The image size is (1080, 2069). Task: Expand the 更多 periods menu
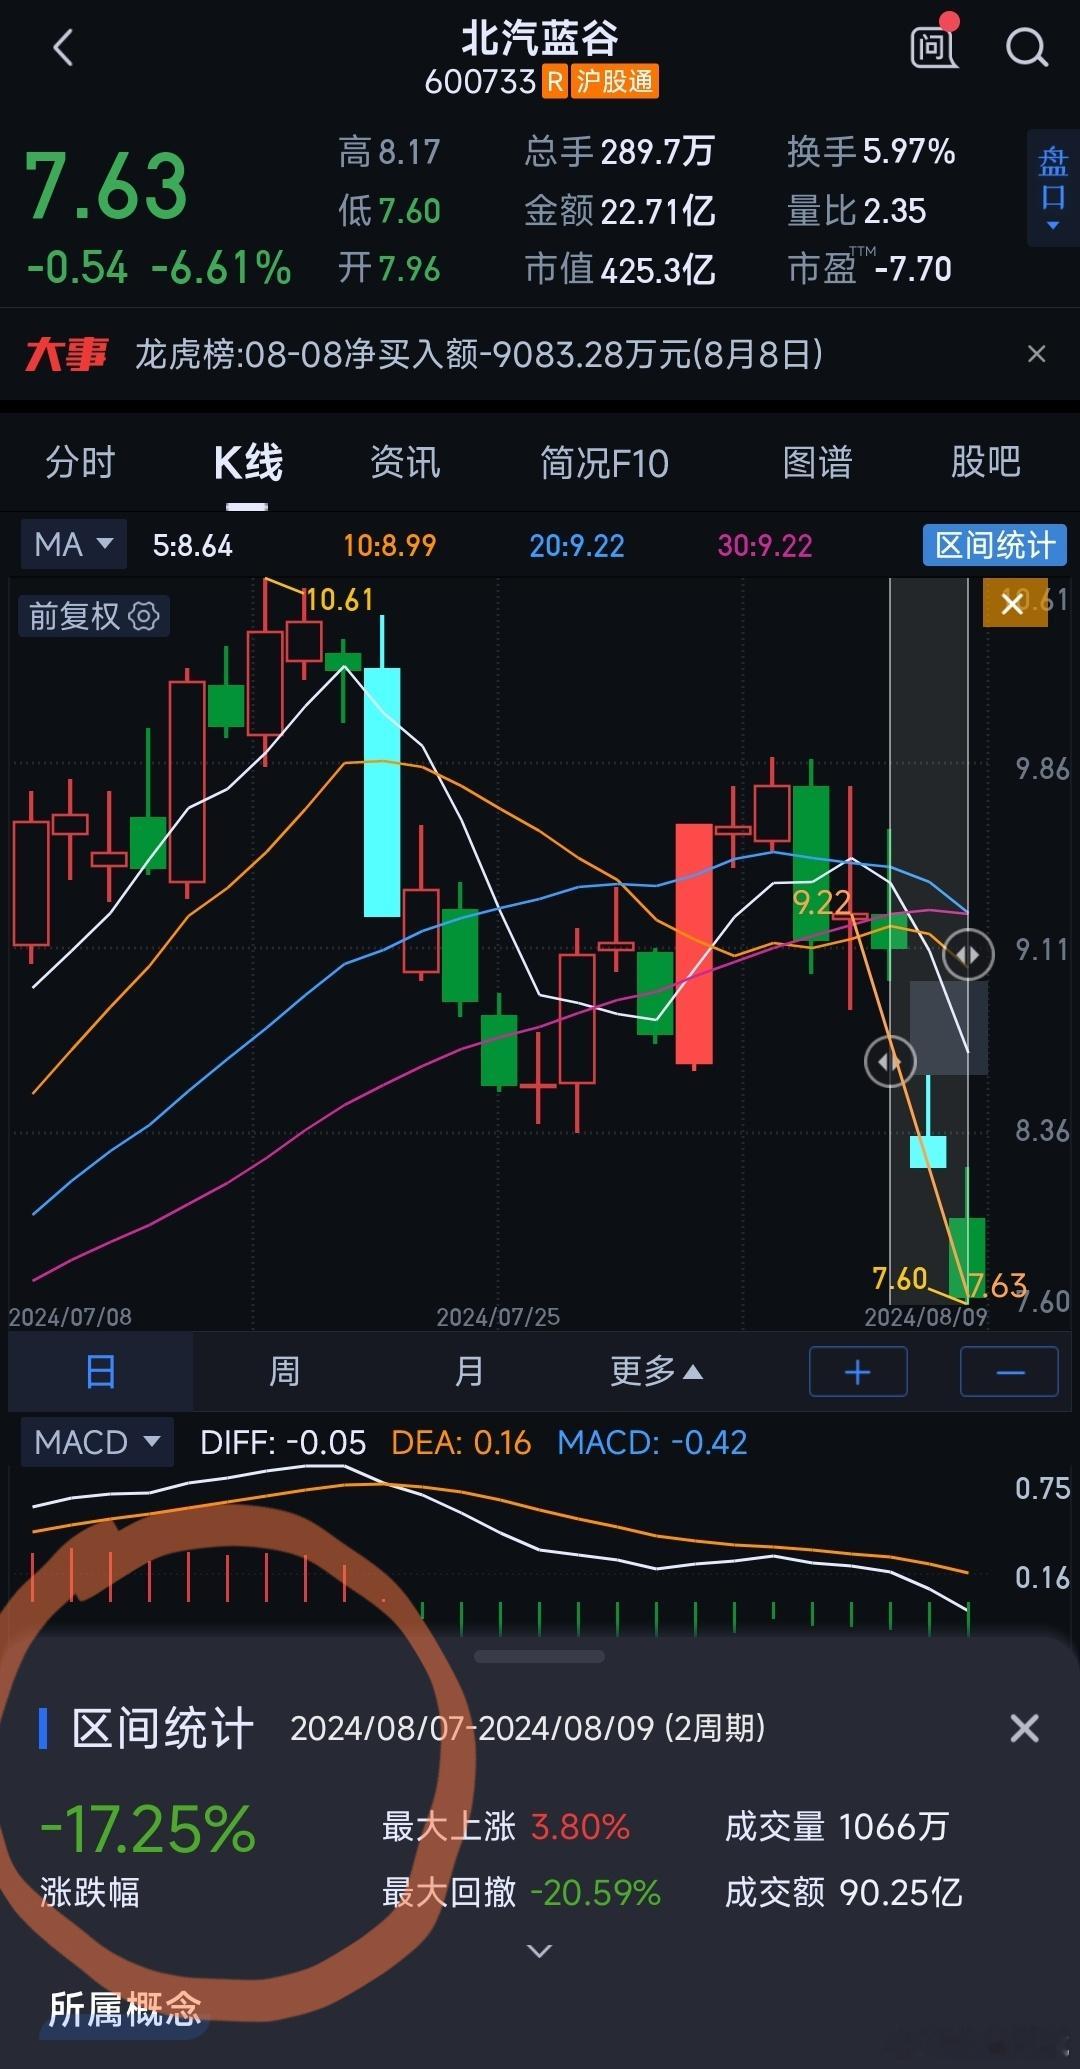656,1371
